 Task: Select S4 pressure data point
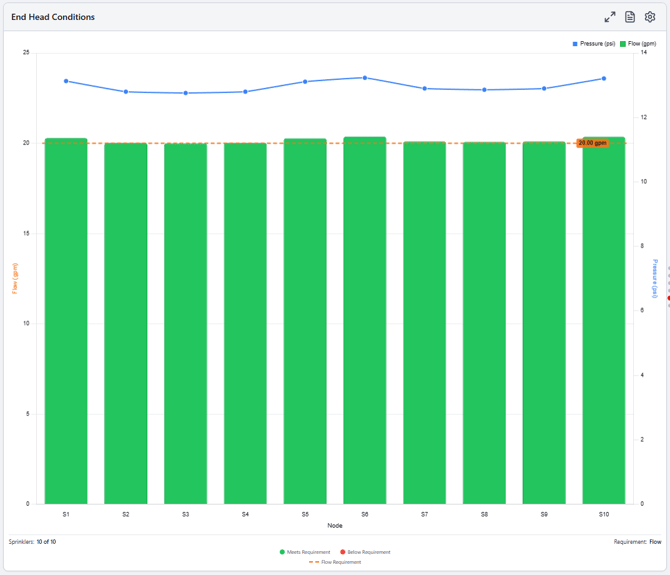pos(245,92)
